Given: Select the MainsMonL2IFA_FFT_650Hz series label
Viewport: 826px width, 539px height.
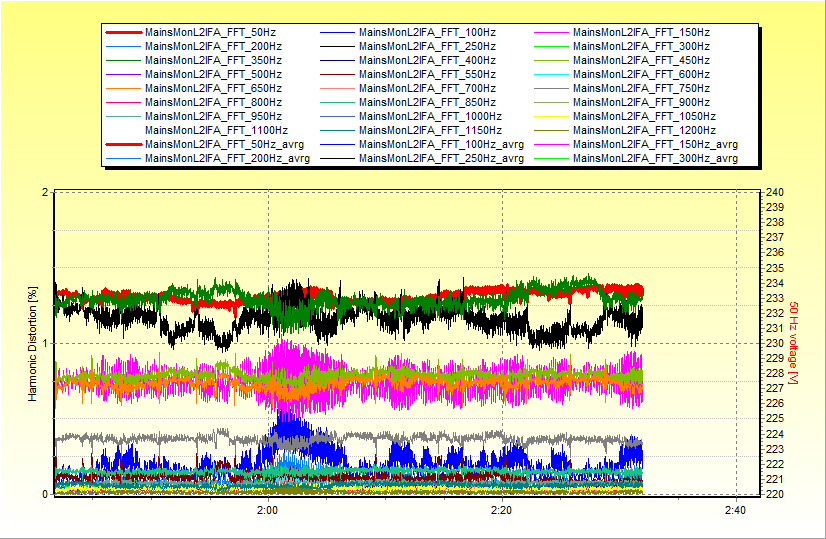Looking at the screenshot, I should click(213, 89).
